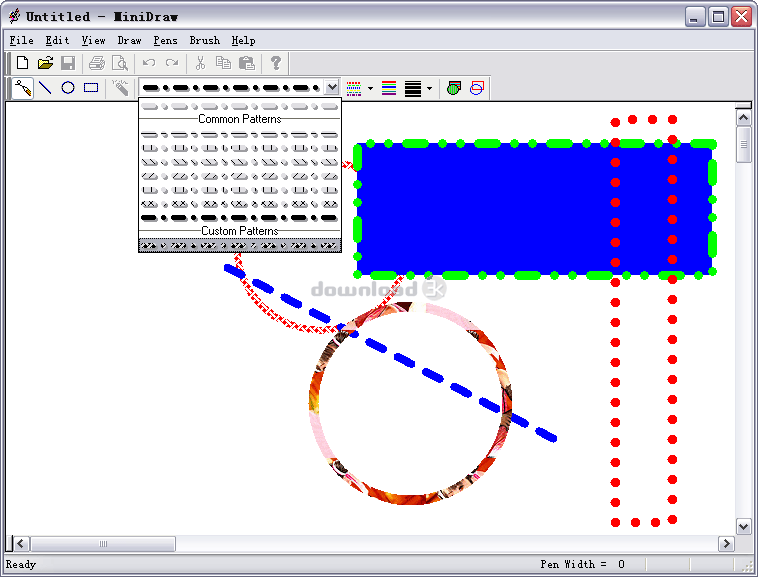Toggle the freehand pen tool

tap(22, 88)
